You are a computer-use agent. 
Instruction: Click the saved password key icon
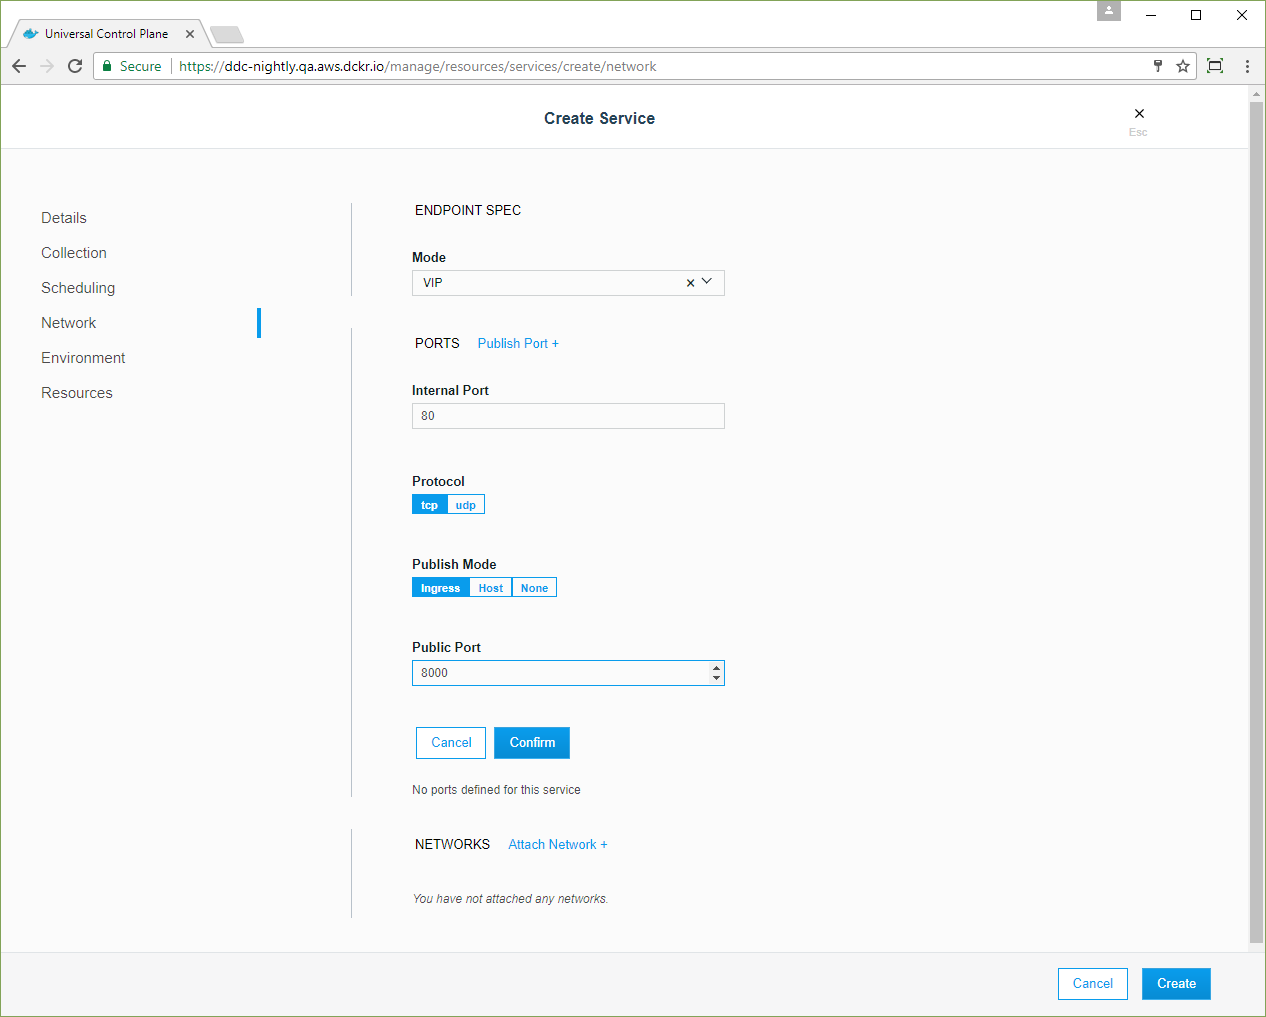click(1158, 66)
